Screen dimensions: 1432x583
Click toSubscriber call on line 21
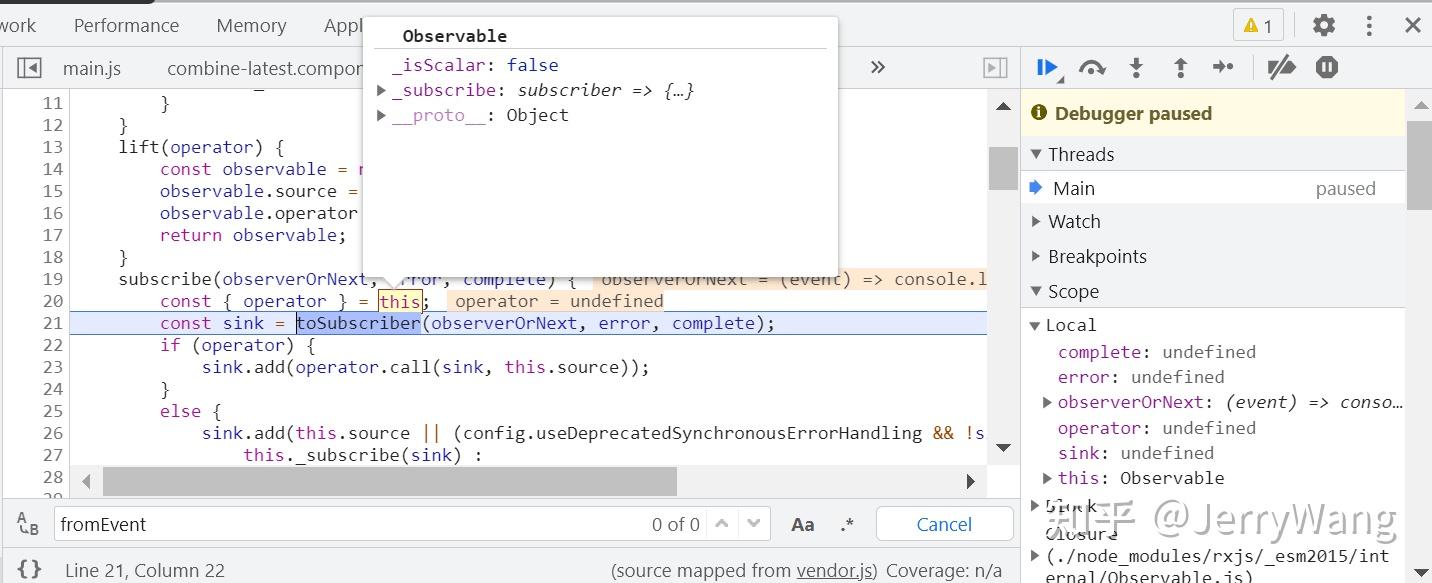tap(358, 323)
